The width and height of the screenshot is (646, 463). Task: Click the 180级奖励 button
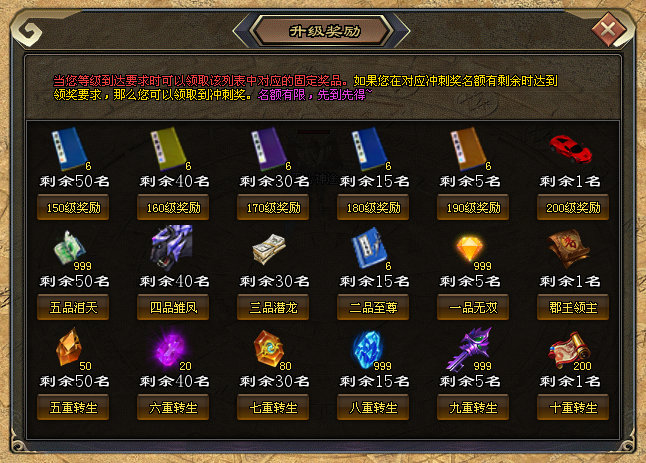click(373, 208)
